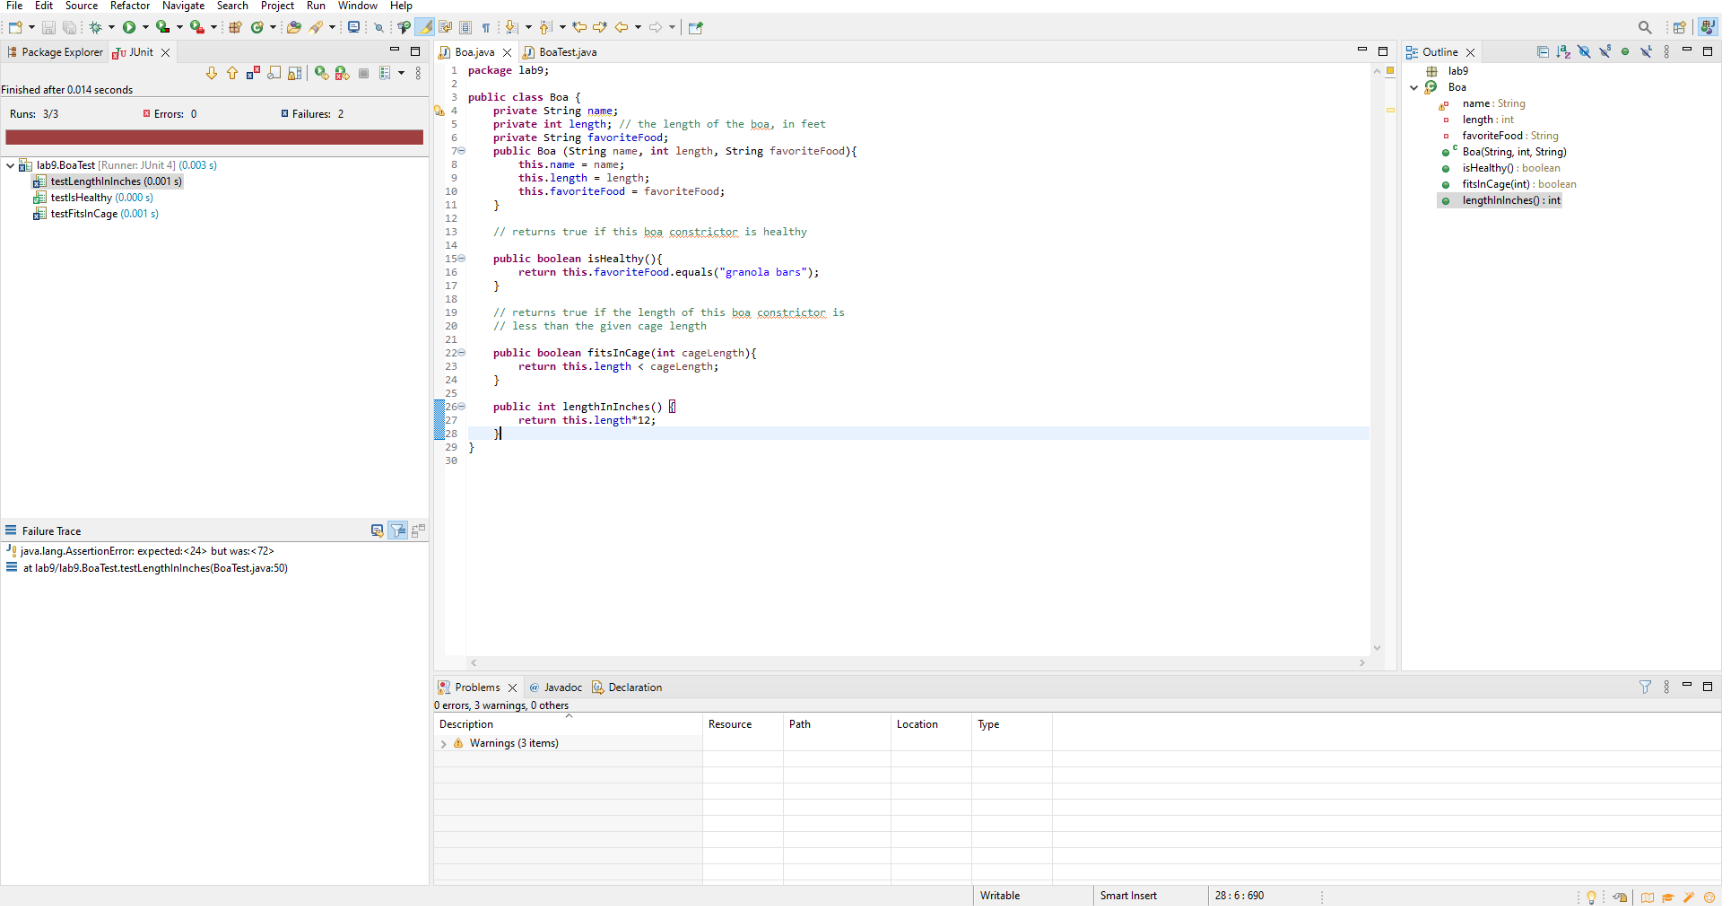
Task: Toggle Hide Local Types in Outline
Action: 1646,52
